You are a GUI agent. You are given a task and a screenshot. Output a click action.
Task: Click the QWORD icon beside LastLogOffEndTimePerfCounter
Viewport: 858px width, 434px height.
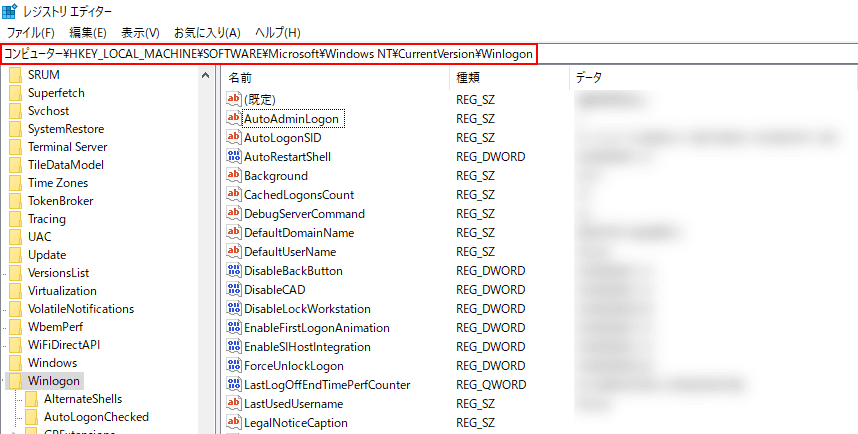point(234,384)
